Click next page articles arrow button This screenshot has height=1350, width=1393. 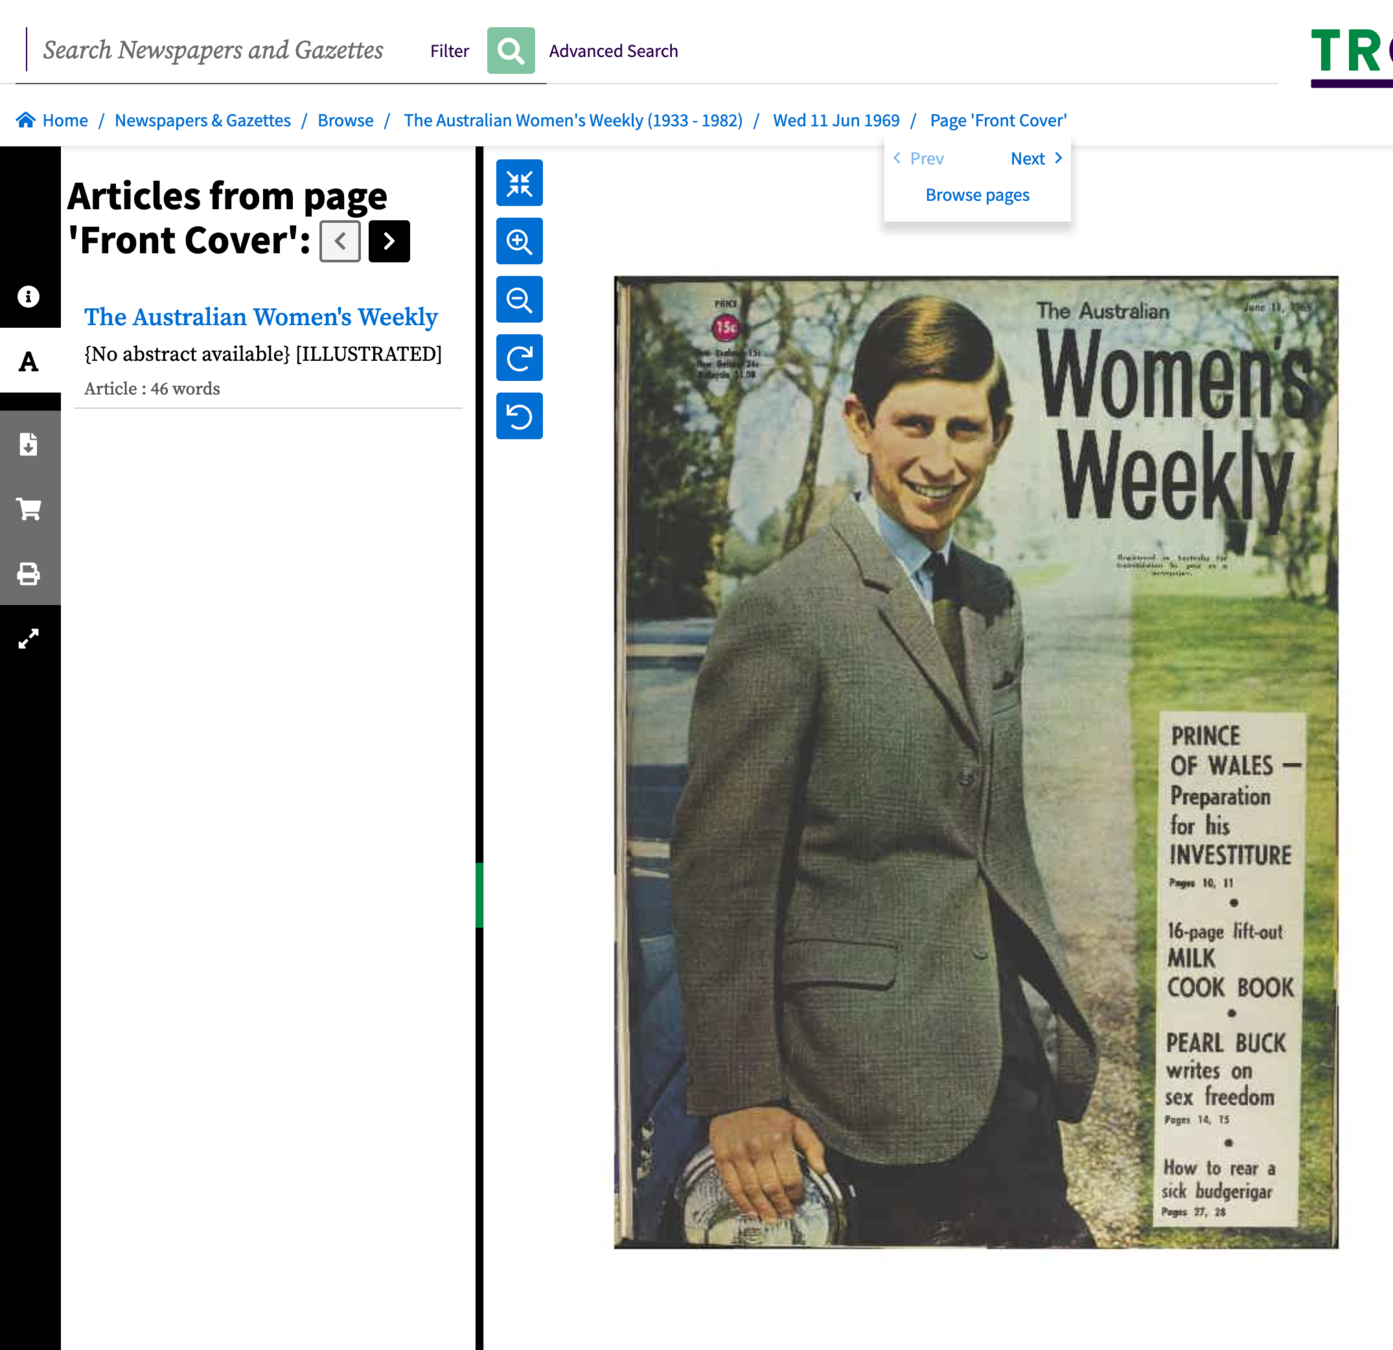coord(389,241)
